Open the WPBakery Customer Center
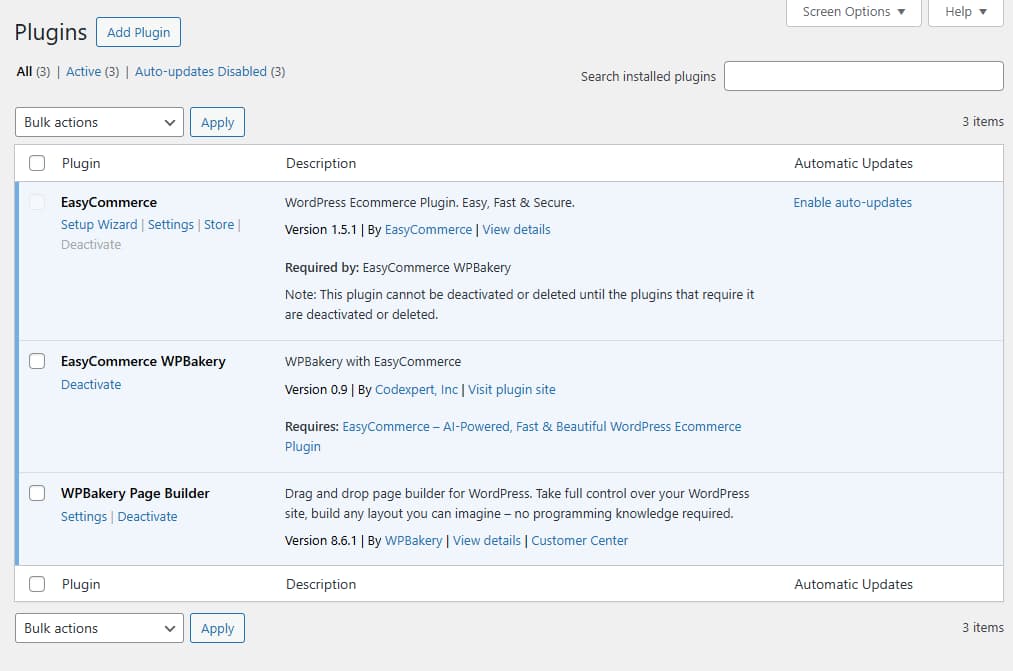1013x671 pixels. 579,540
